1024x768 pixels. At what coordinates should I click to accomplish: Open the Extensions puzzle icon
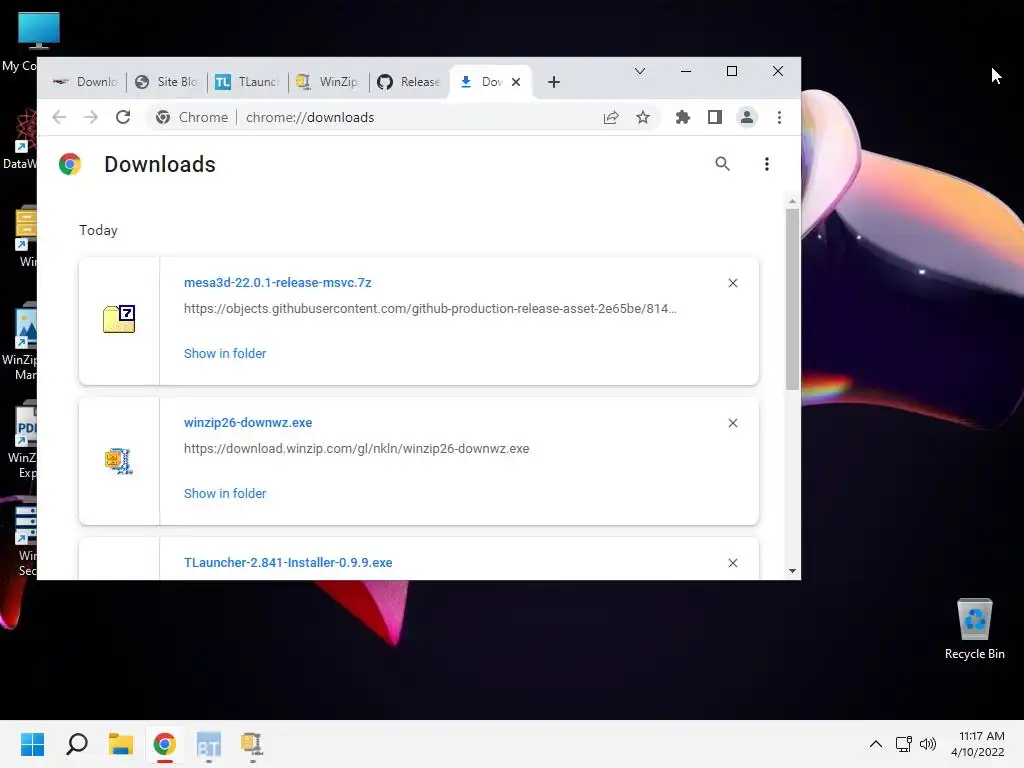[x=682, y=118]
